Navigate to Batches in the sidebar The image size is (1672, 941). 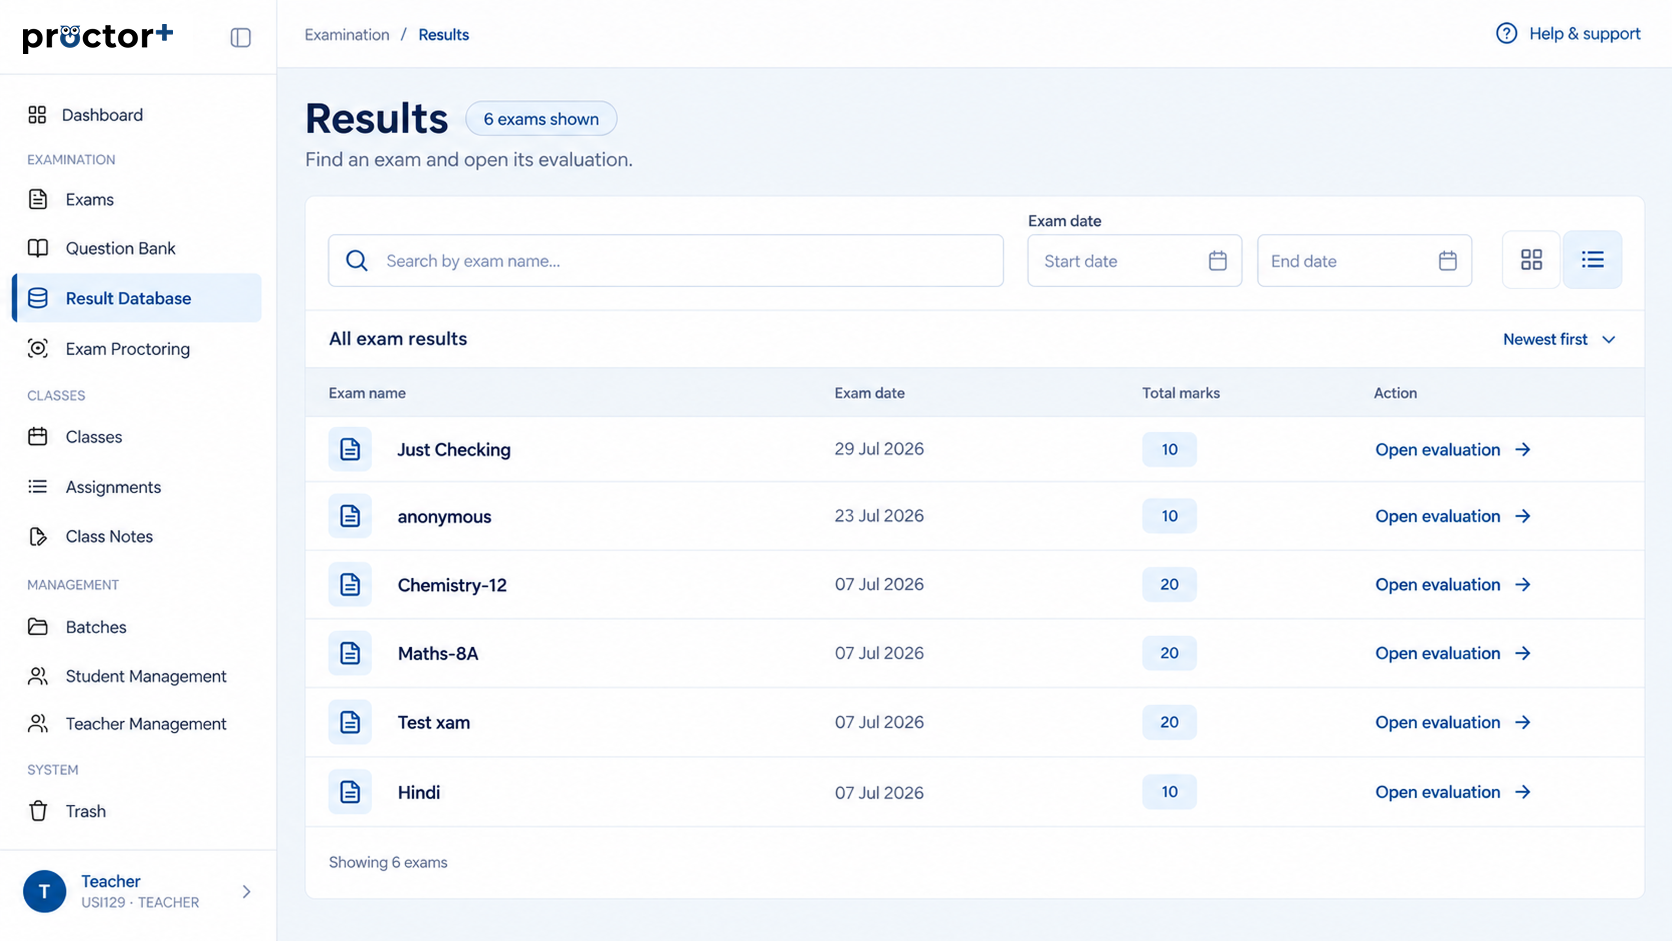click(137, 627)
